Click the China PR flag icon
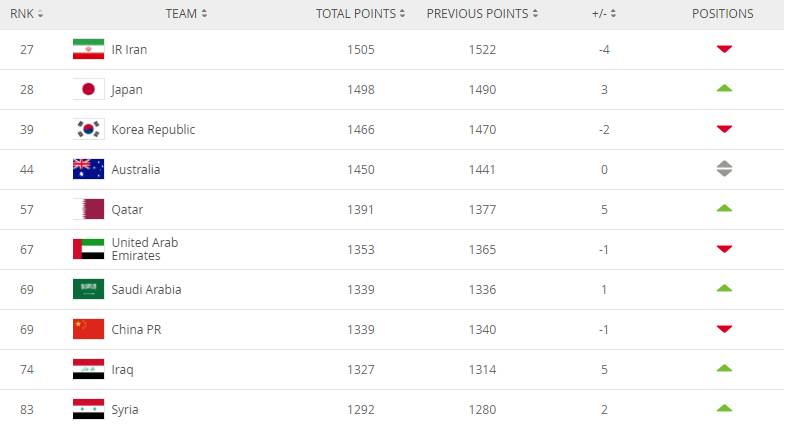This screenshot has height=426, width=787. pos(88,329)
